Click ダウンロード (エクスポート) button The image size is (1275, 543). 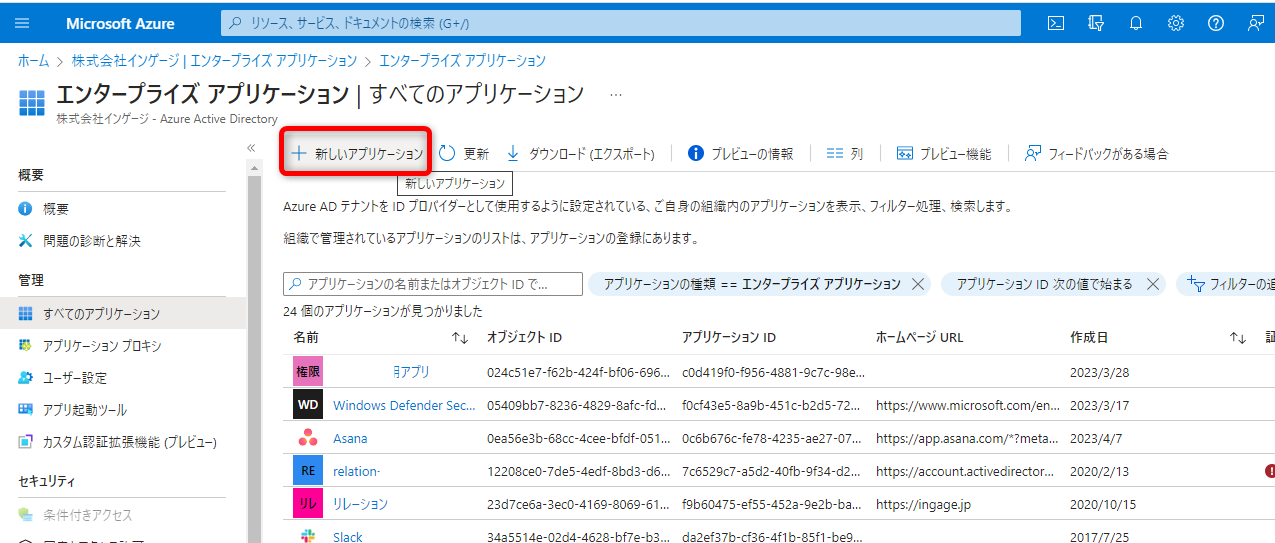[580, 154]
